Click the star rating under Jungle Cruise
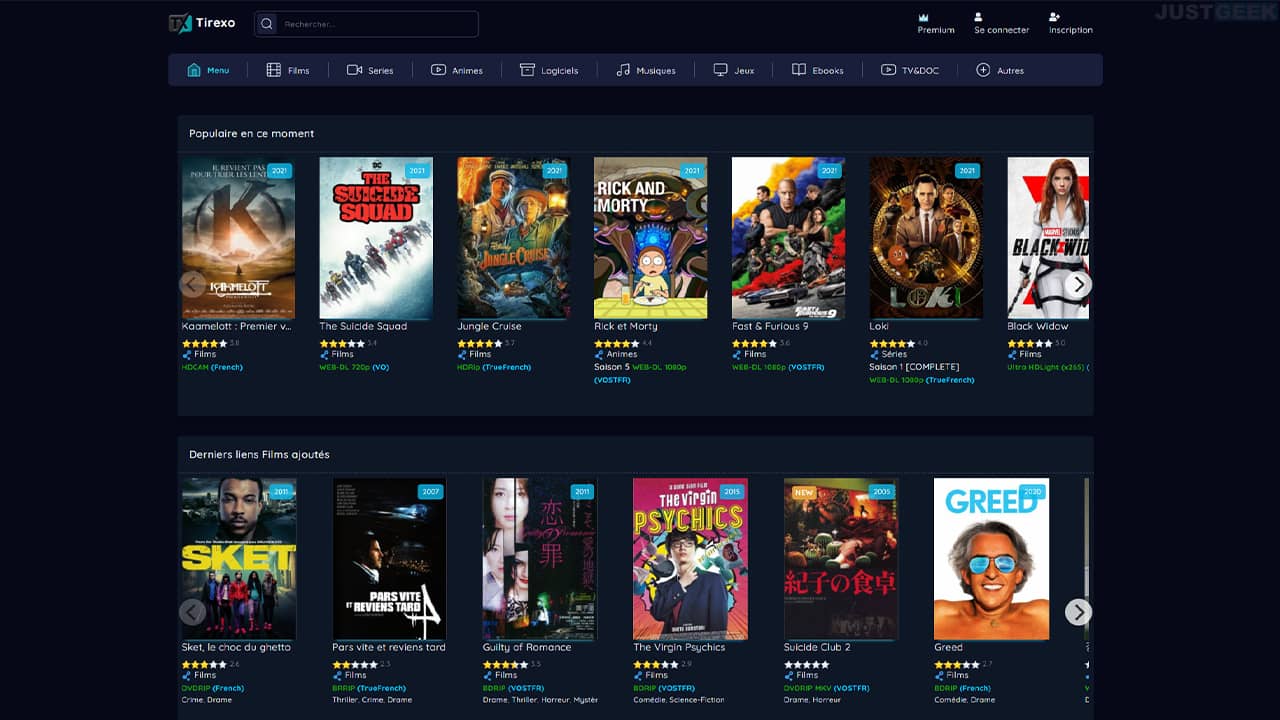 click(480, 343)
